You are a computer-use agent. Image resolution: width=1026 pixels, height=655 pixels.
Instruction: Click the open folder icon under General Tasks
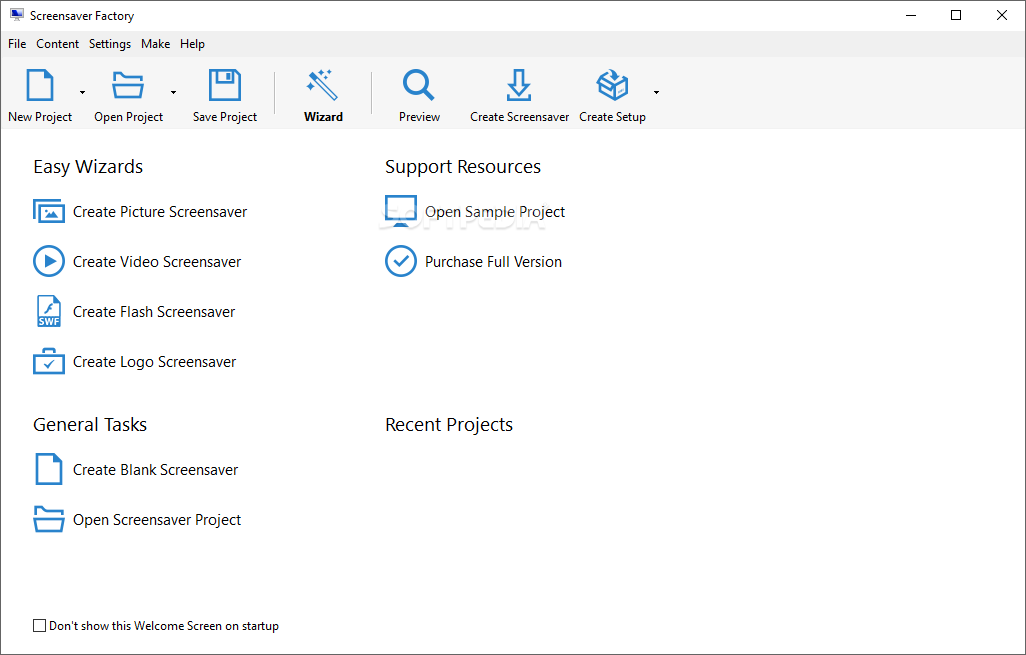[x=49, y=519]
